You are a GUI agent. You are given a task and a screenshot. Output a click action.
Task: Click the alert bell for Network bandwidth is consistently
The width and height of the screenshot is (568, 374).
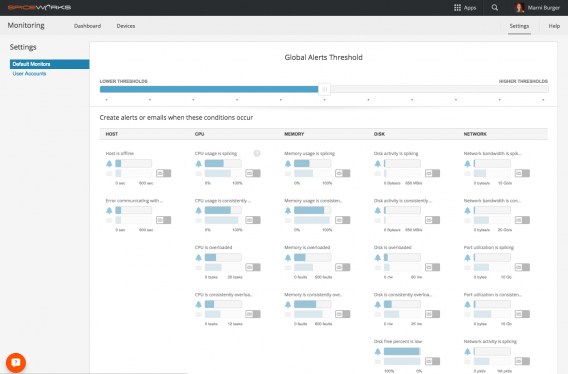[x=467, y=210]
